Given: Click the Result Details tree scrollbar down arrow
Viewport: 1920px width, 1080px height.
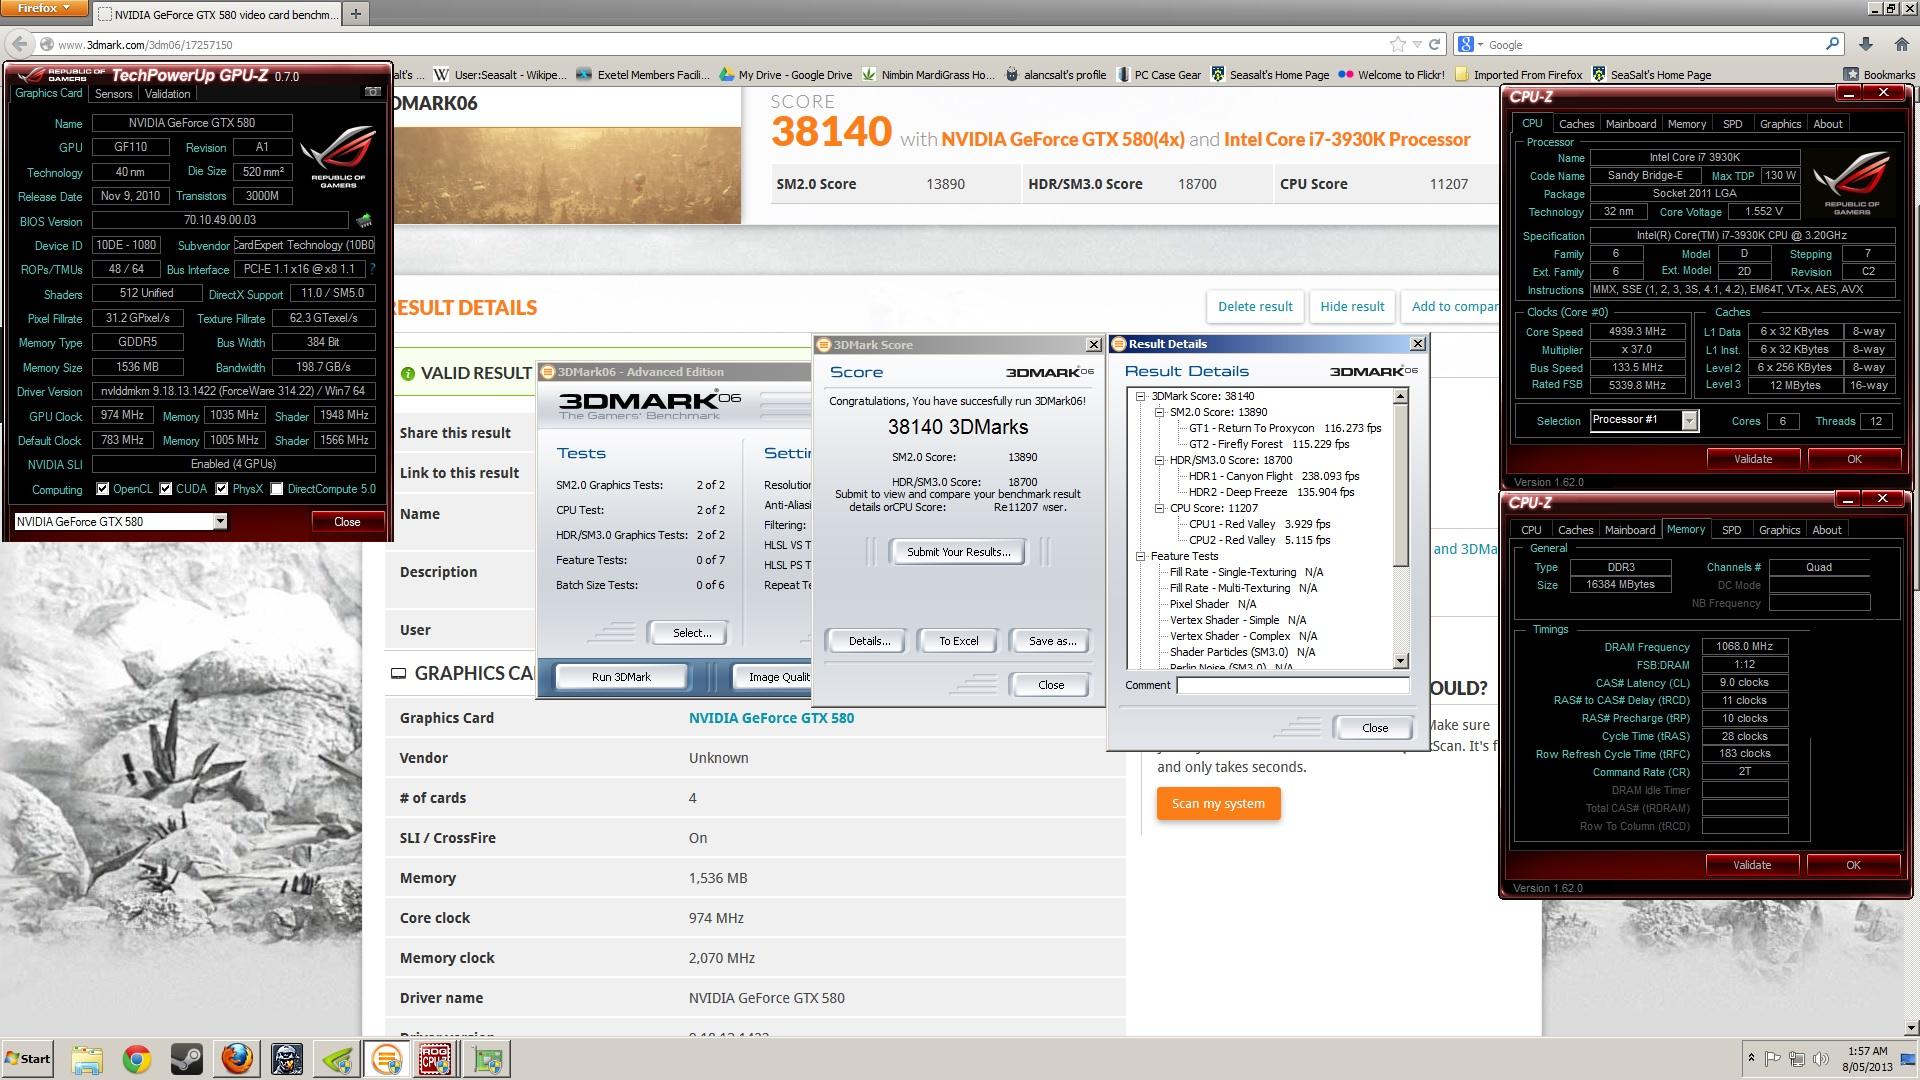Looking at the screenshot, I should [x=1400, y=661].
